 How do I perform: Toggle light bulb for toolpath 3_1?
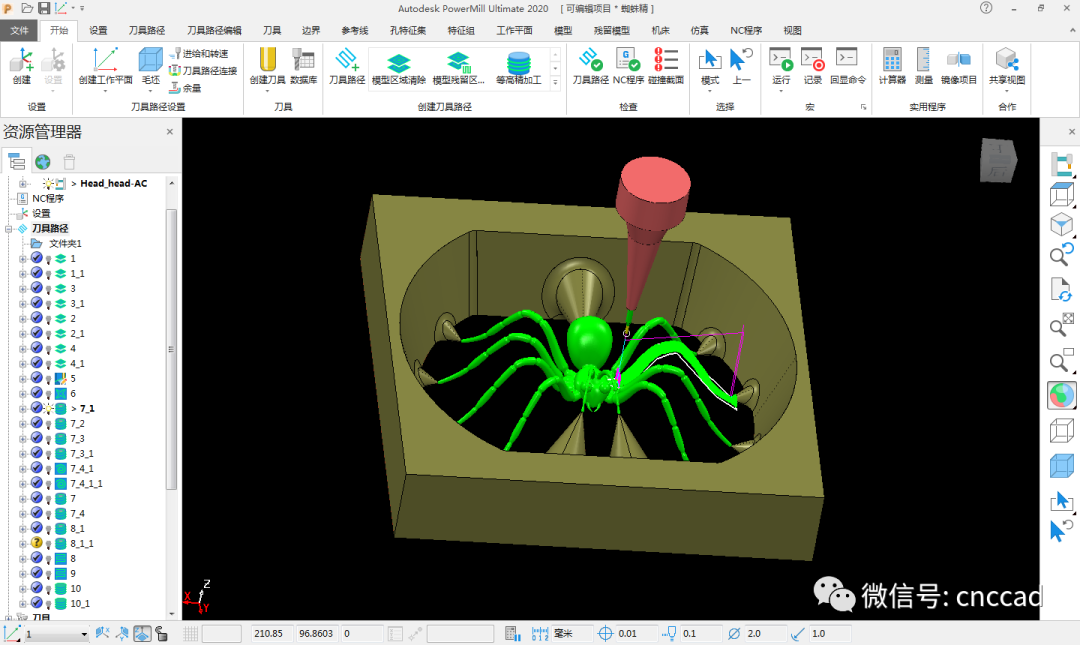[x=48, y=303]
